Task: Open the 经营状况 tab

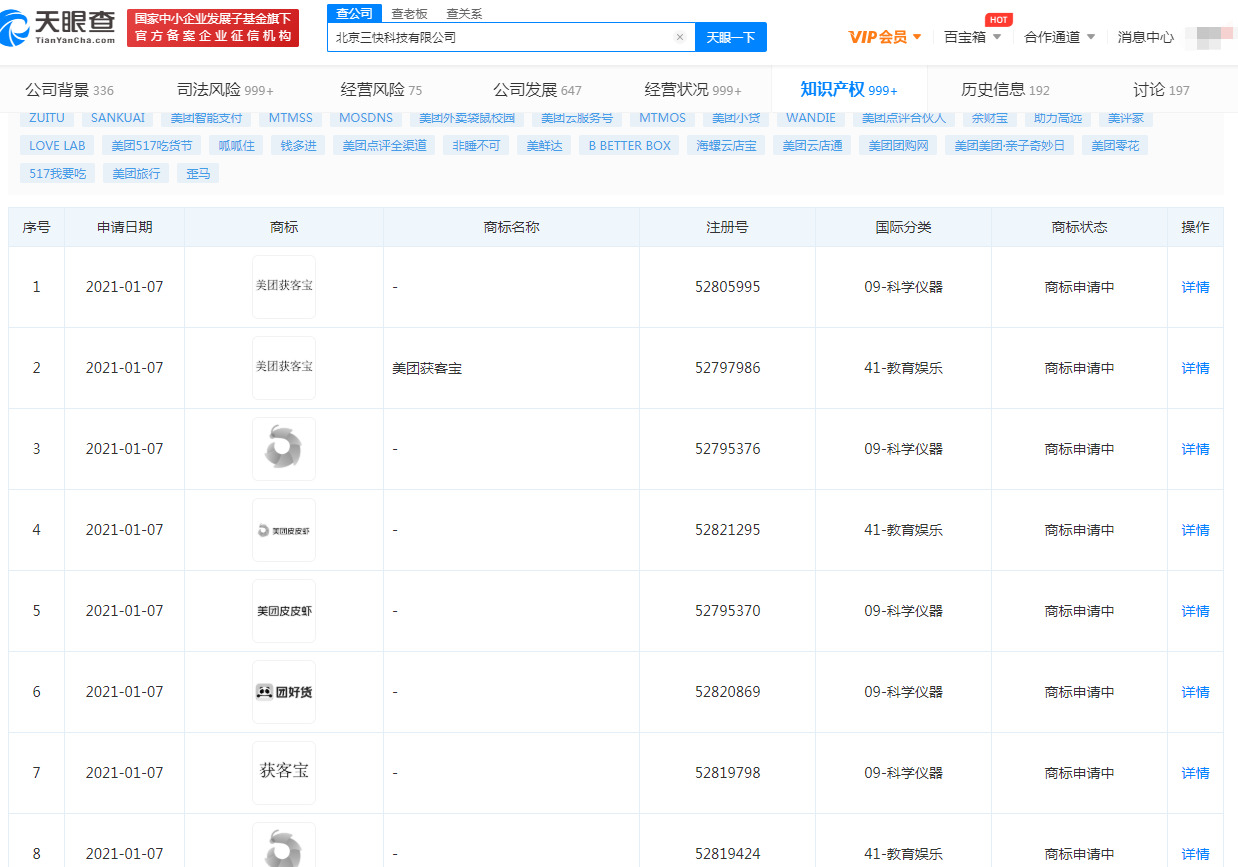Action: [693, 90]
